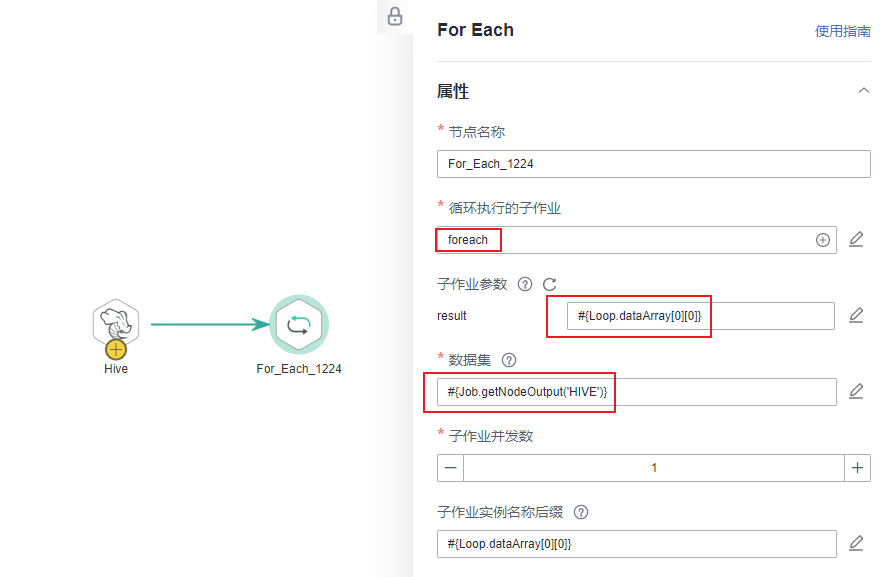
Task: Click the Hive node icon on canvas
Action: tap(116, 322)
